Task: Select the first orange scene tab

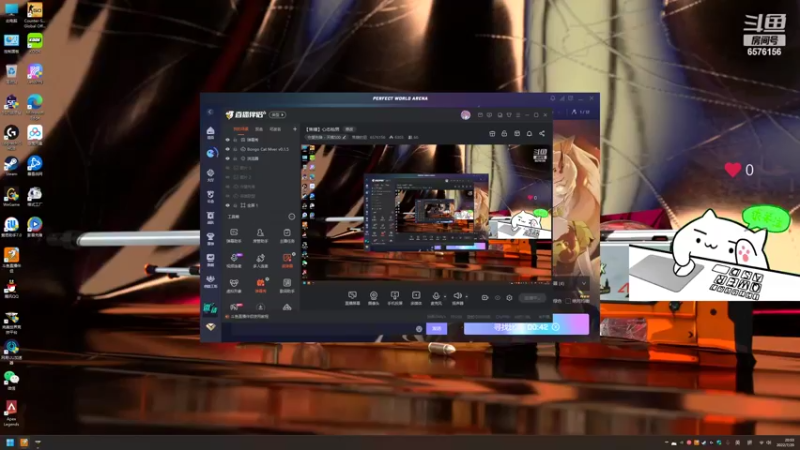Action: [x=240, y=129]
